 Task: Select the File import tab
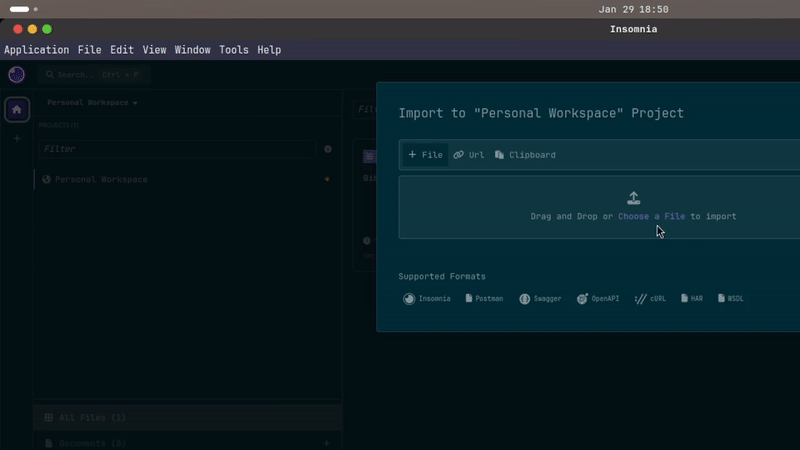point(425,155)
